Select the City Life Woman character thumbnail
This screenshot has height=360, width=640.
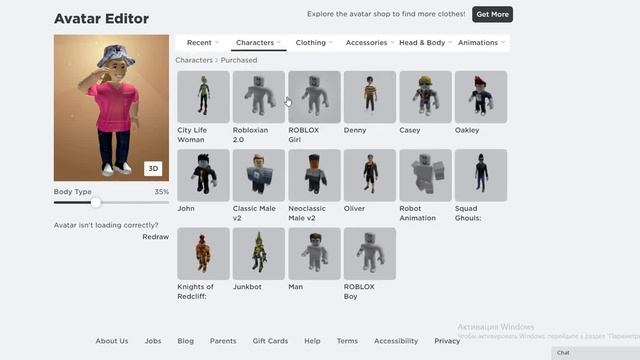203,97
